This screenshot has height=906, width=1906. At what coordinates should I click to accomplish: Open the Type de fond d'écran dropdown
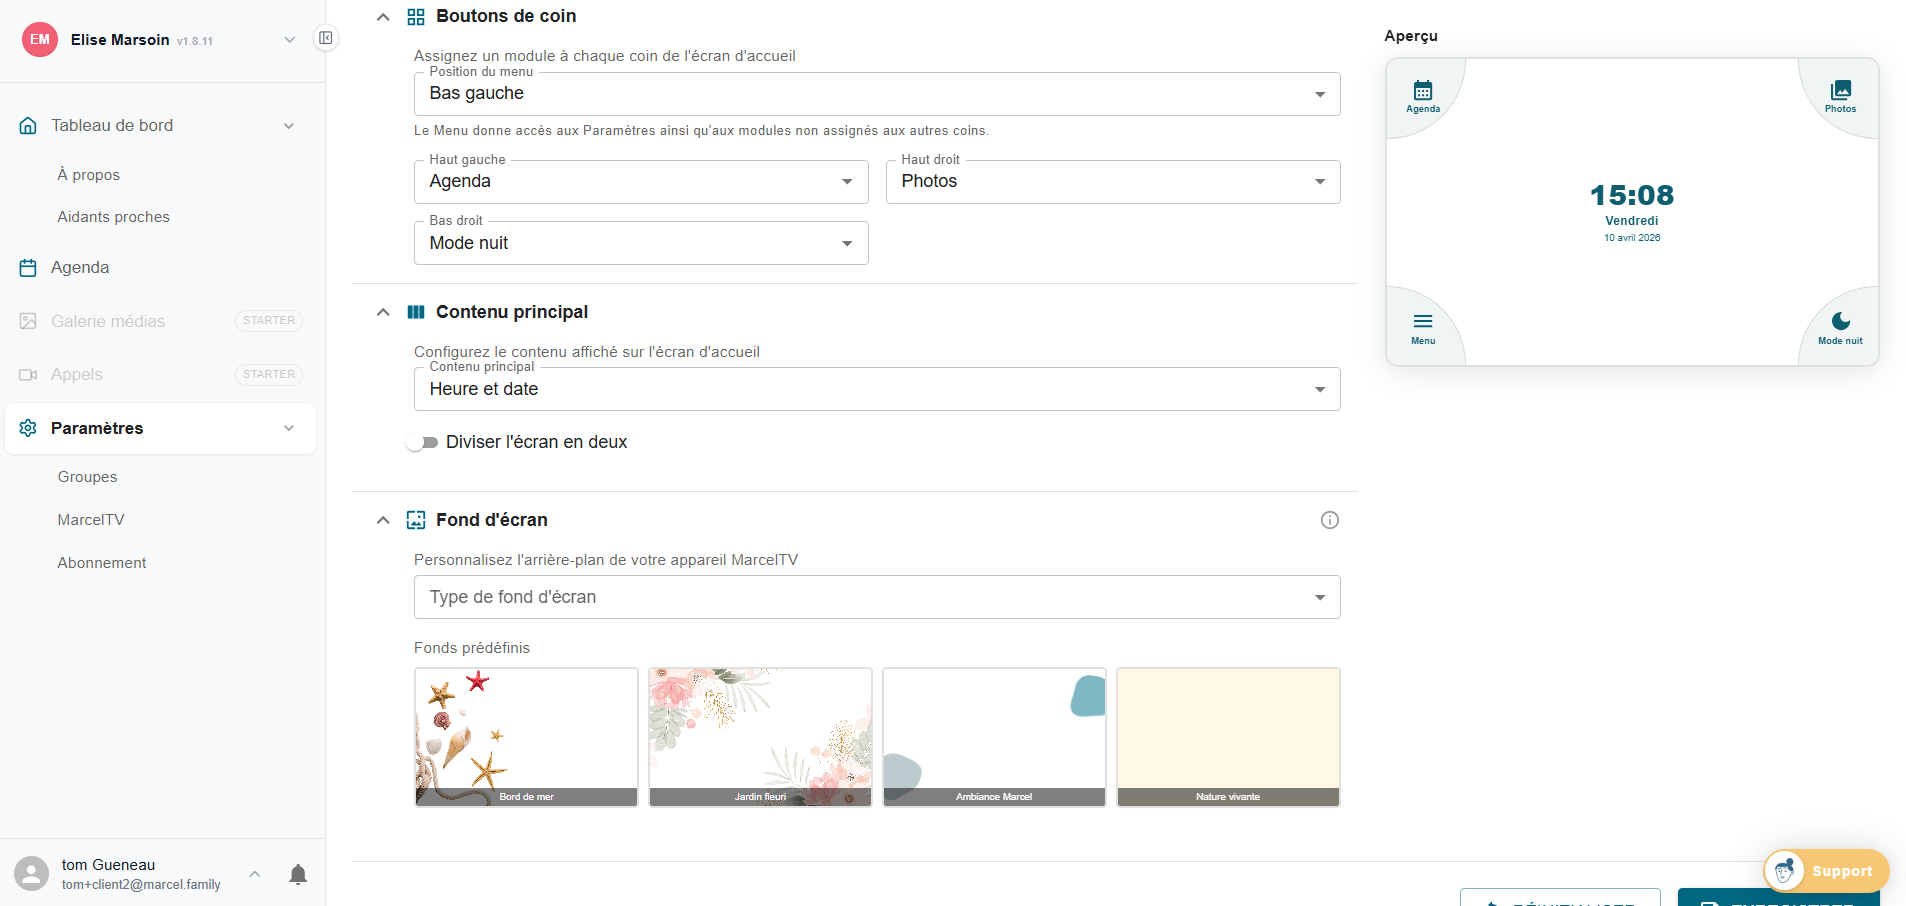tap(876, 597)
